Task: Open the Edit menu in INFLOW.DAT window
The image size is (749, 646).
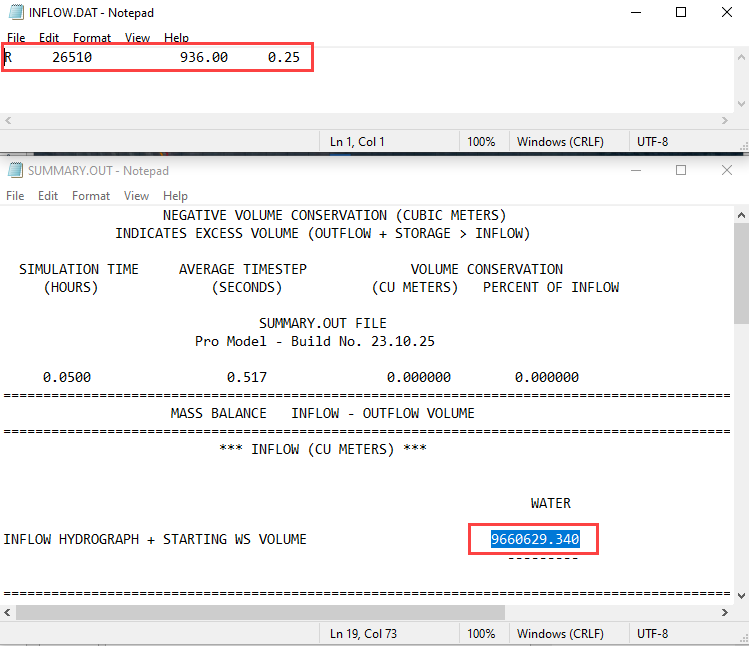Action: 48,38
